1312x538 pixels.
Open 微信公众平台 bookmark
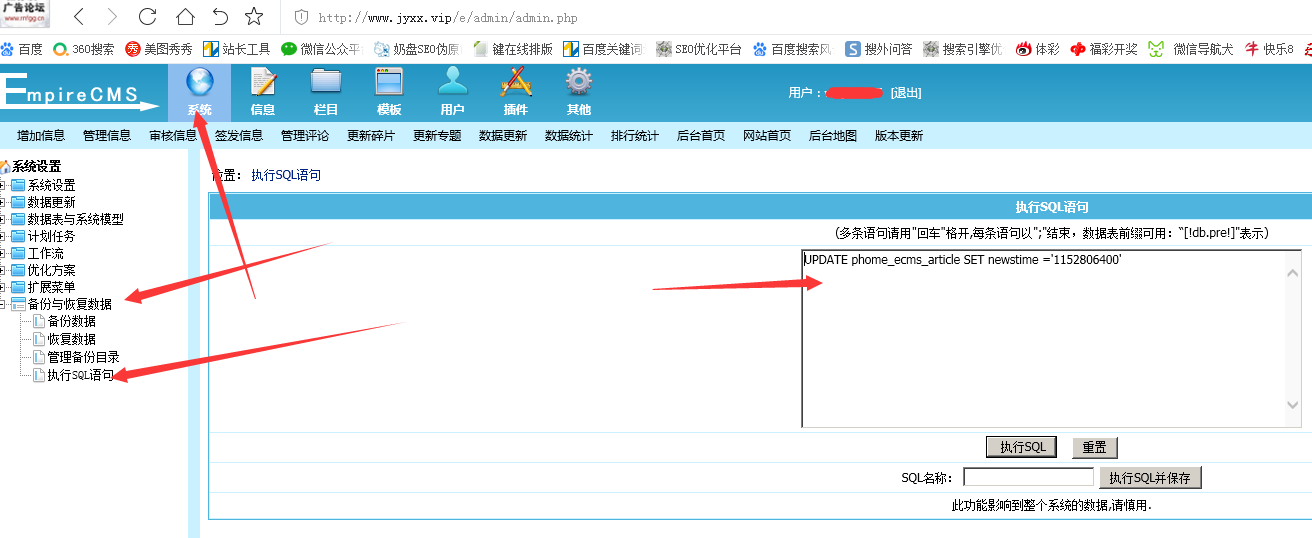click(x=320, y=49)
